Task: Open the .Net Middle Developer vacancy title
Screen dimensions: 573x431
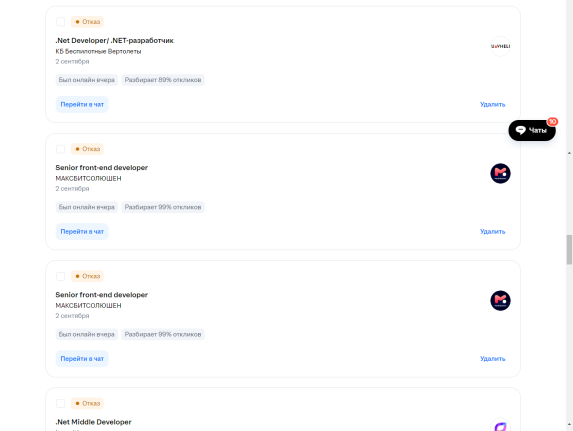Action: point(93,422)
